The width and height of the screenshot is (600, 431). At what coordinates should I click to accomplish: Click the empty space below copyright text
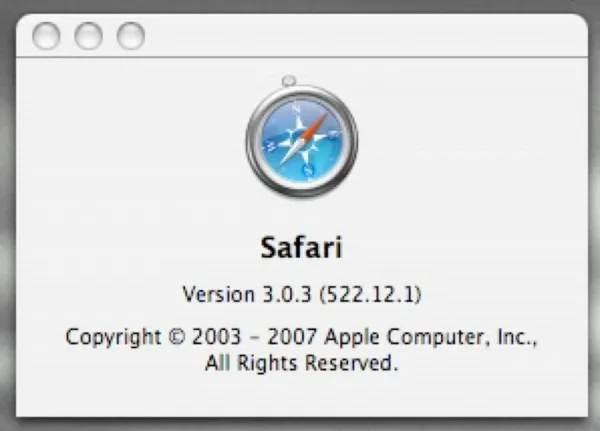click(301, 395)
